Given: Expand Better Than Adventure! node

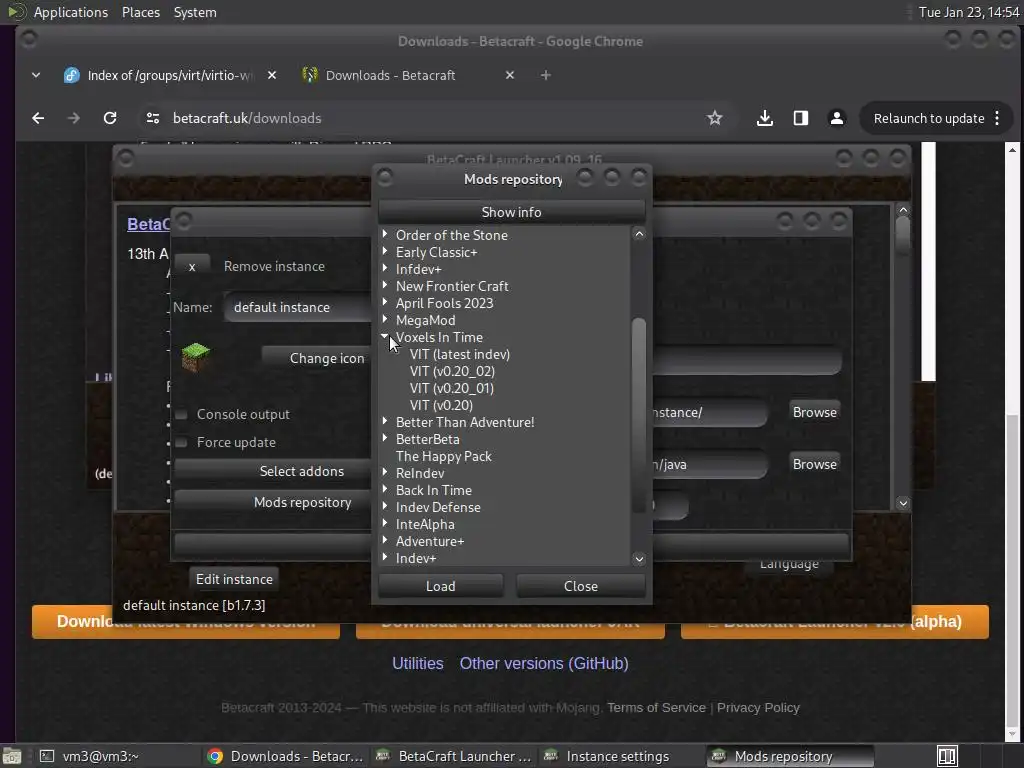Looking at the screenshot, I should [385, 421].
